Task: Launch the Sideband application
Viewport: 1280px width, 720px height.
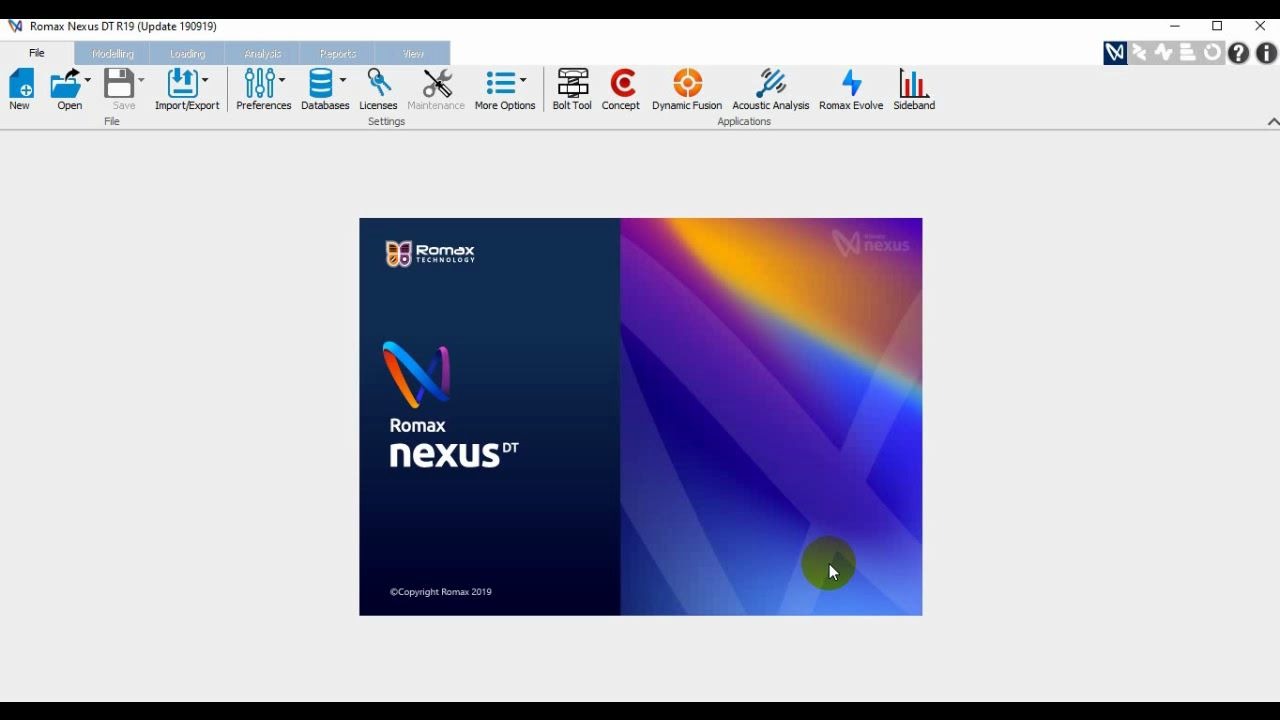Action: (913, 84)
